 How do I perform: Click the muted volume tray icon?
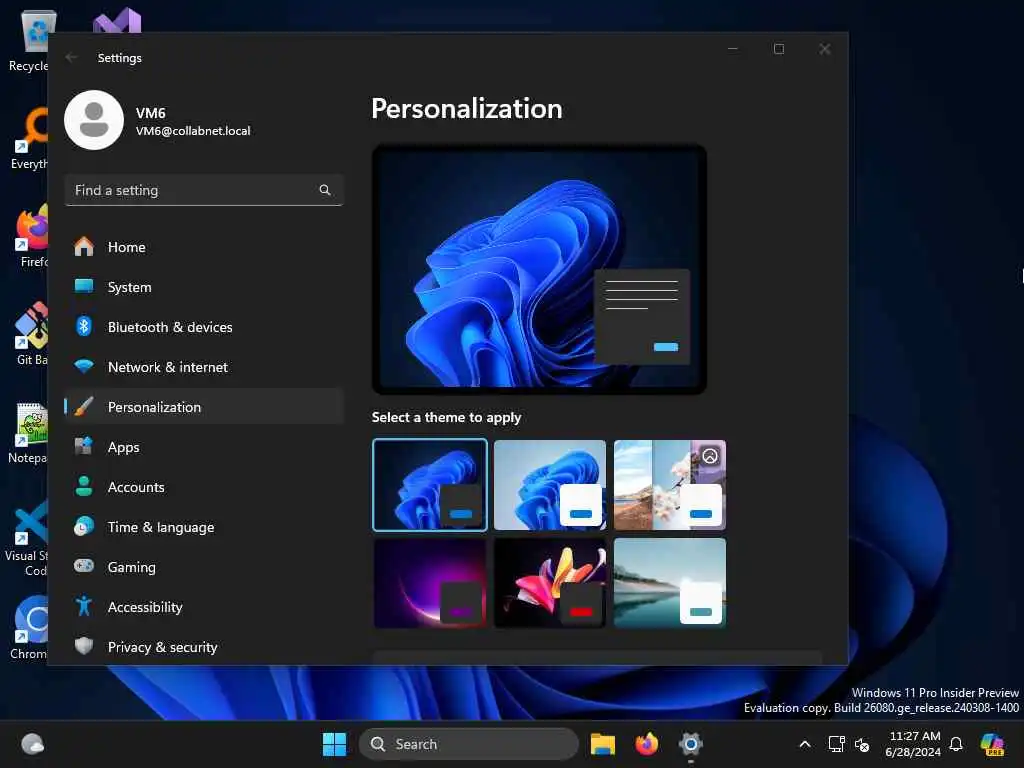pyautogui.click(x=862, y=744)
